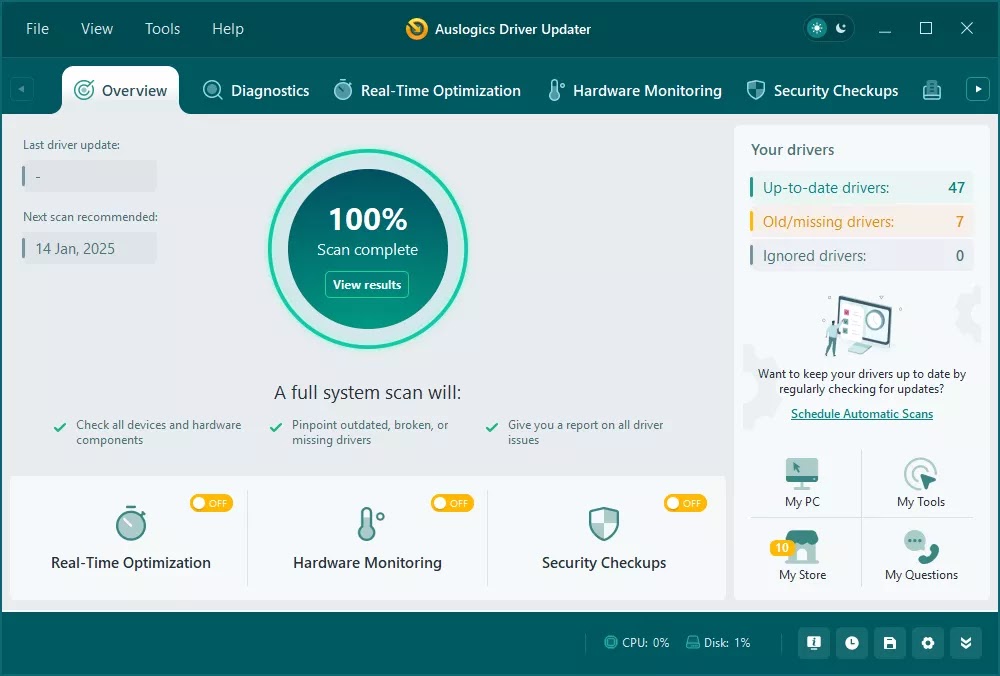Open Schedule Automatic Scans link
This screenshot has width=1000, height=676.
[860, 413]
